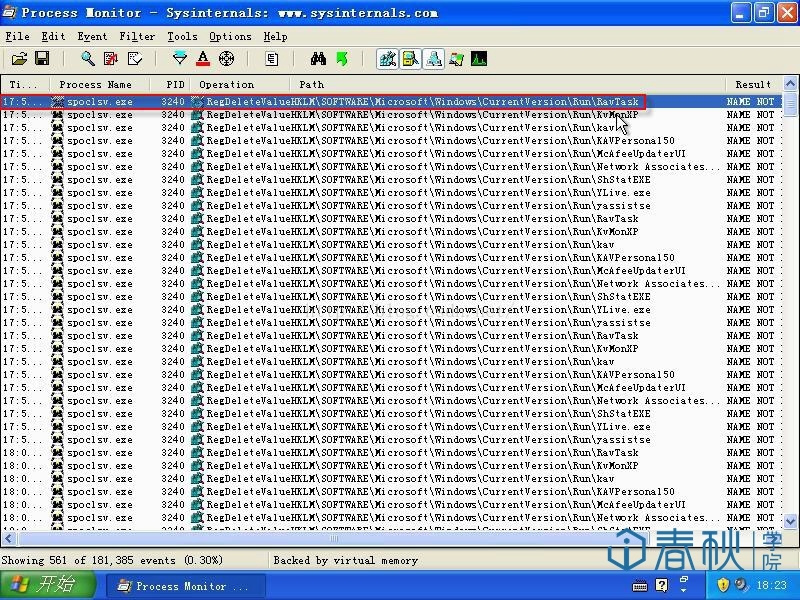Clear the display using the Clear icon
This screenshot has width=800, height=600.
point(135,59)
